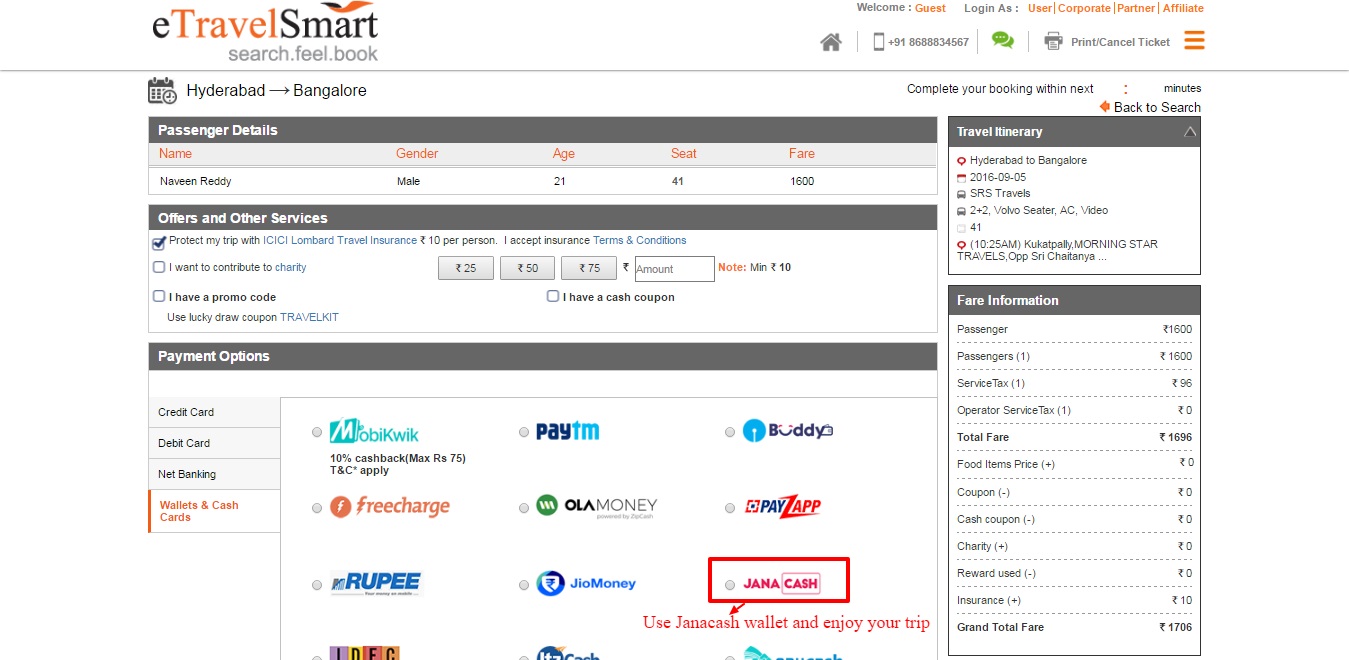Viewport: 1349px width, 660px height.
Task: Collapse the Travel Itinerary panel
Action: point(1190,132)
